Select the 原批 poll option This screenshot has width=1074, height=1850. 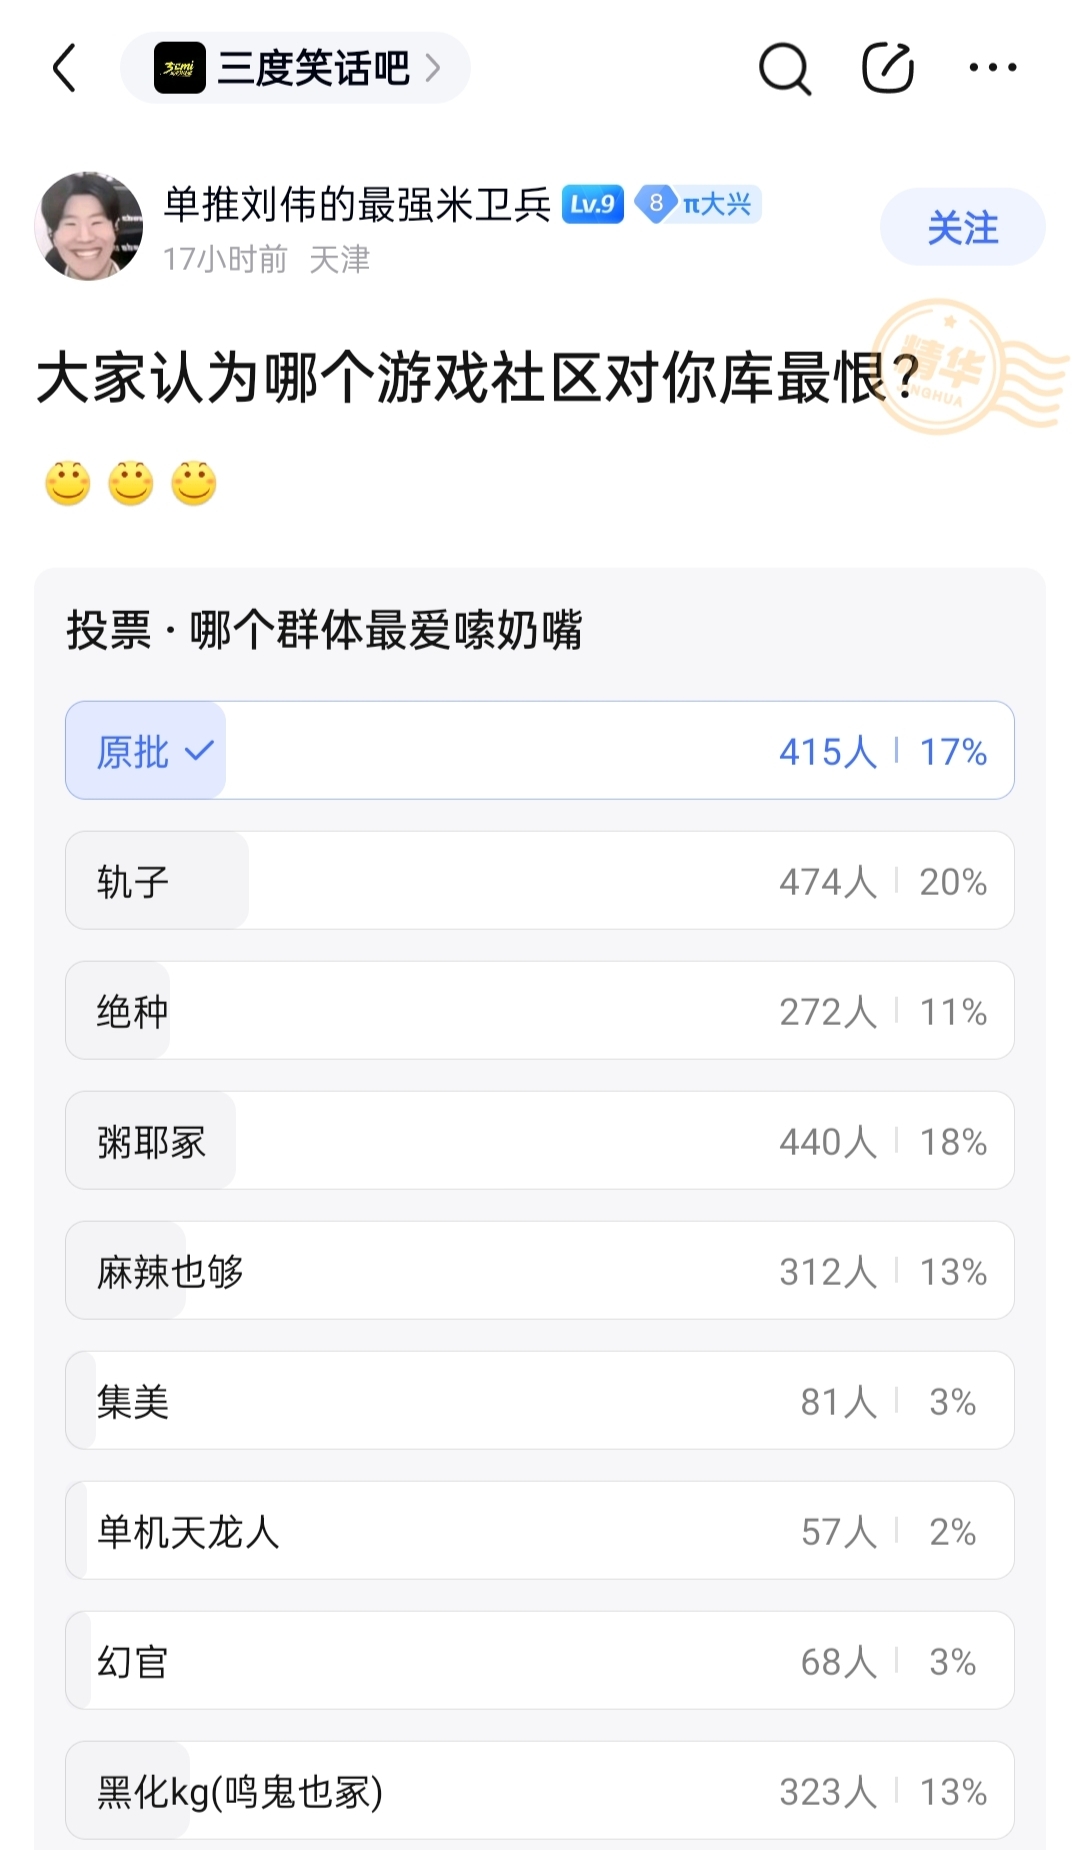(540, 750)
